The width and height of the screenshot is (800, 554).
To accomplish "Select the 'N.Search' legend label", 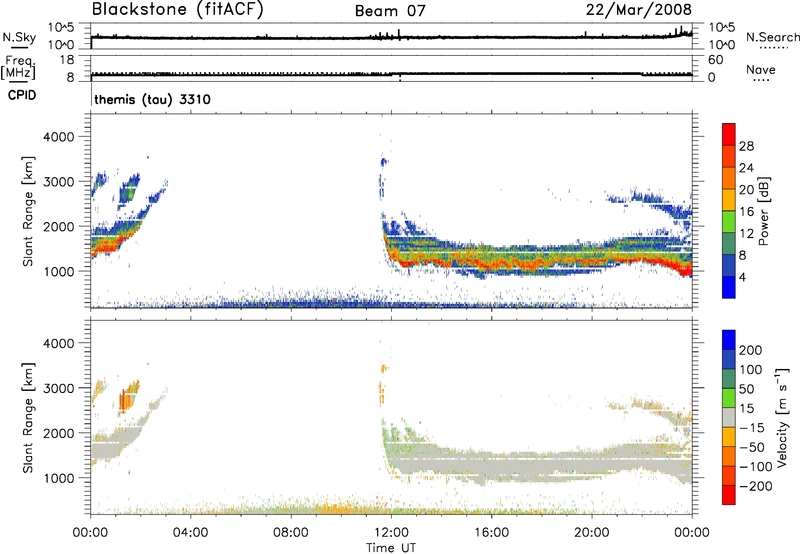I will [772, 37].
